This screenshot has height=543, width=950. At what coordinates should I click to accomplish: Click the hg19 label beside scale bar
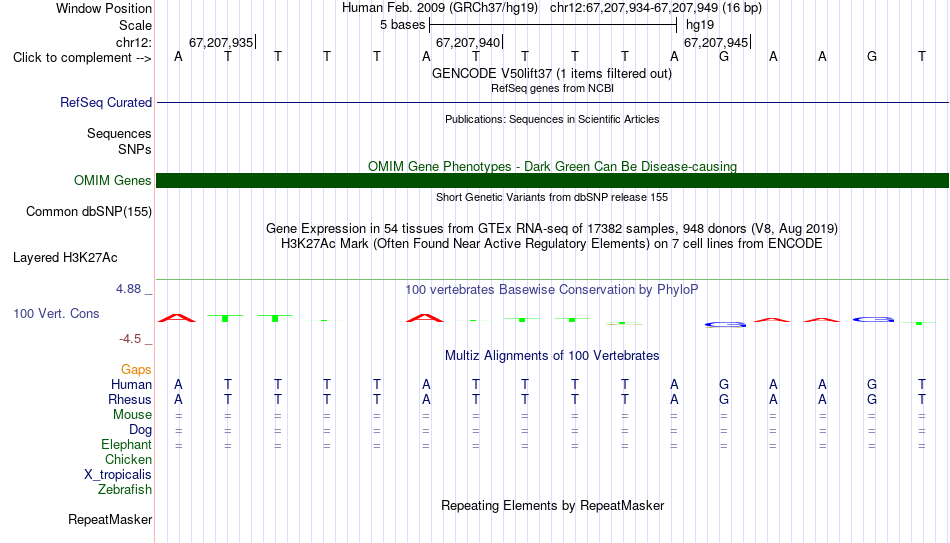(x=700, y=25)
